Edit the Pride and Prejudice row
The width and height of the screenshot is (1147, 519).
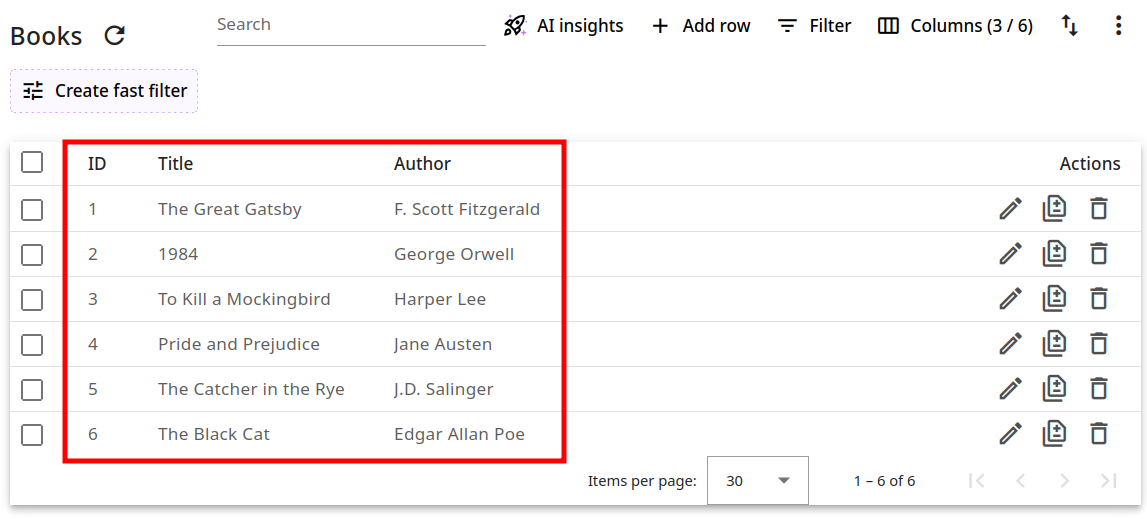pyautogui.click(x=1010, y=344)
